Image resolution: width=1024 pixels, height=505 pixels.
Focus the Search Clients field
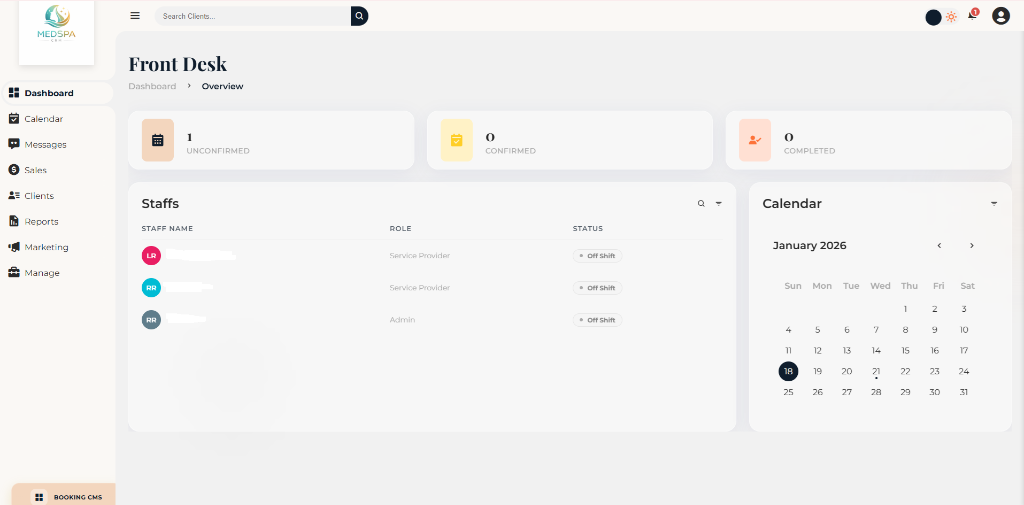(253, 16)
